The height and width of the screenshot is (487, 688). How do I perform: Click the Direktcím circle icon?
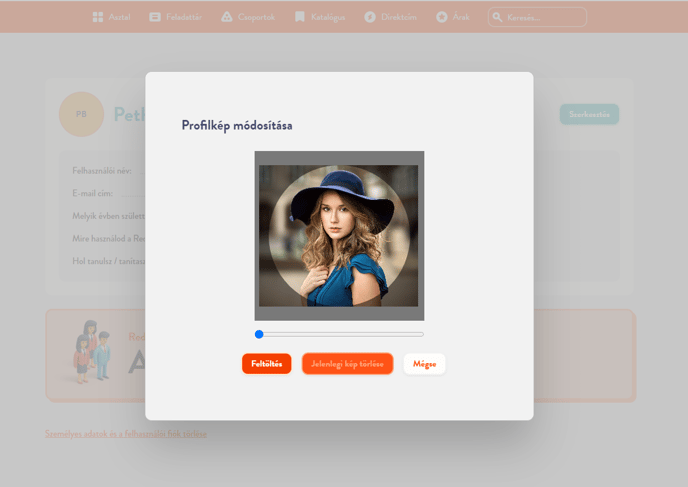(x=370, y=17)
